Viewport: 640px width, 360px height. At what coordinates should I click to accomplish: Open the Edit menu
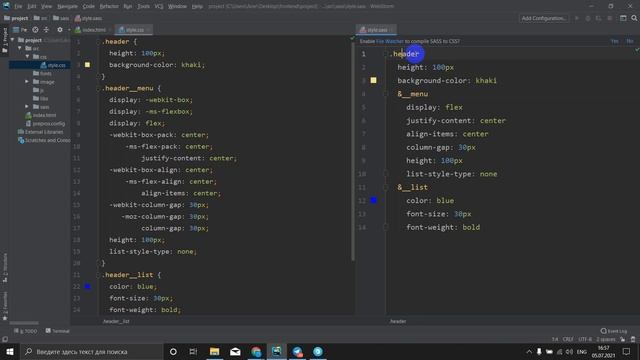pos(32,6)
